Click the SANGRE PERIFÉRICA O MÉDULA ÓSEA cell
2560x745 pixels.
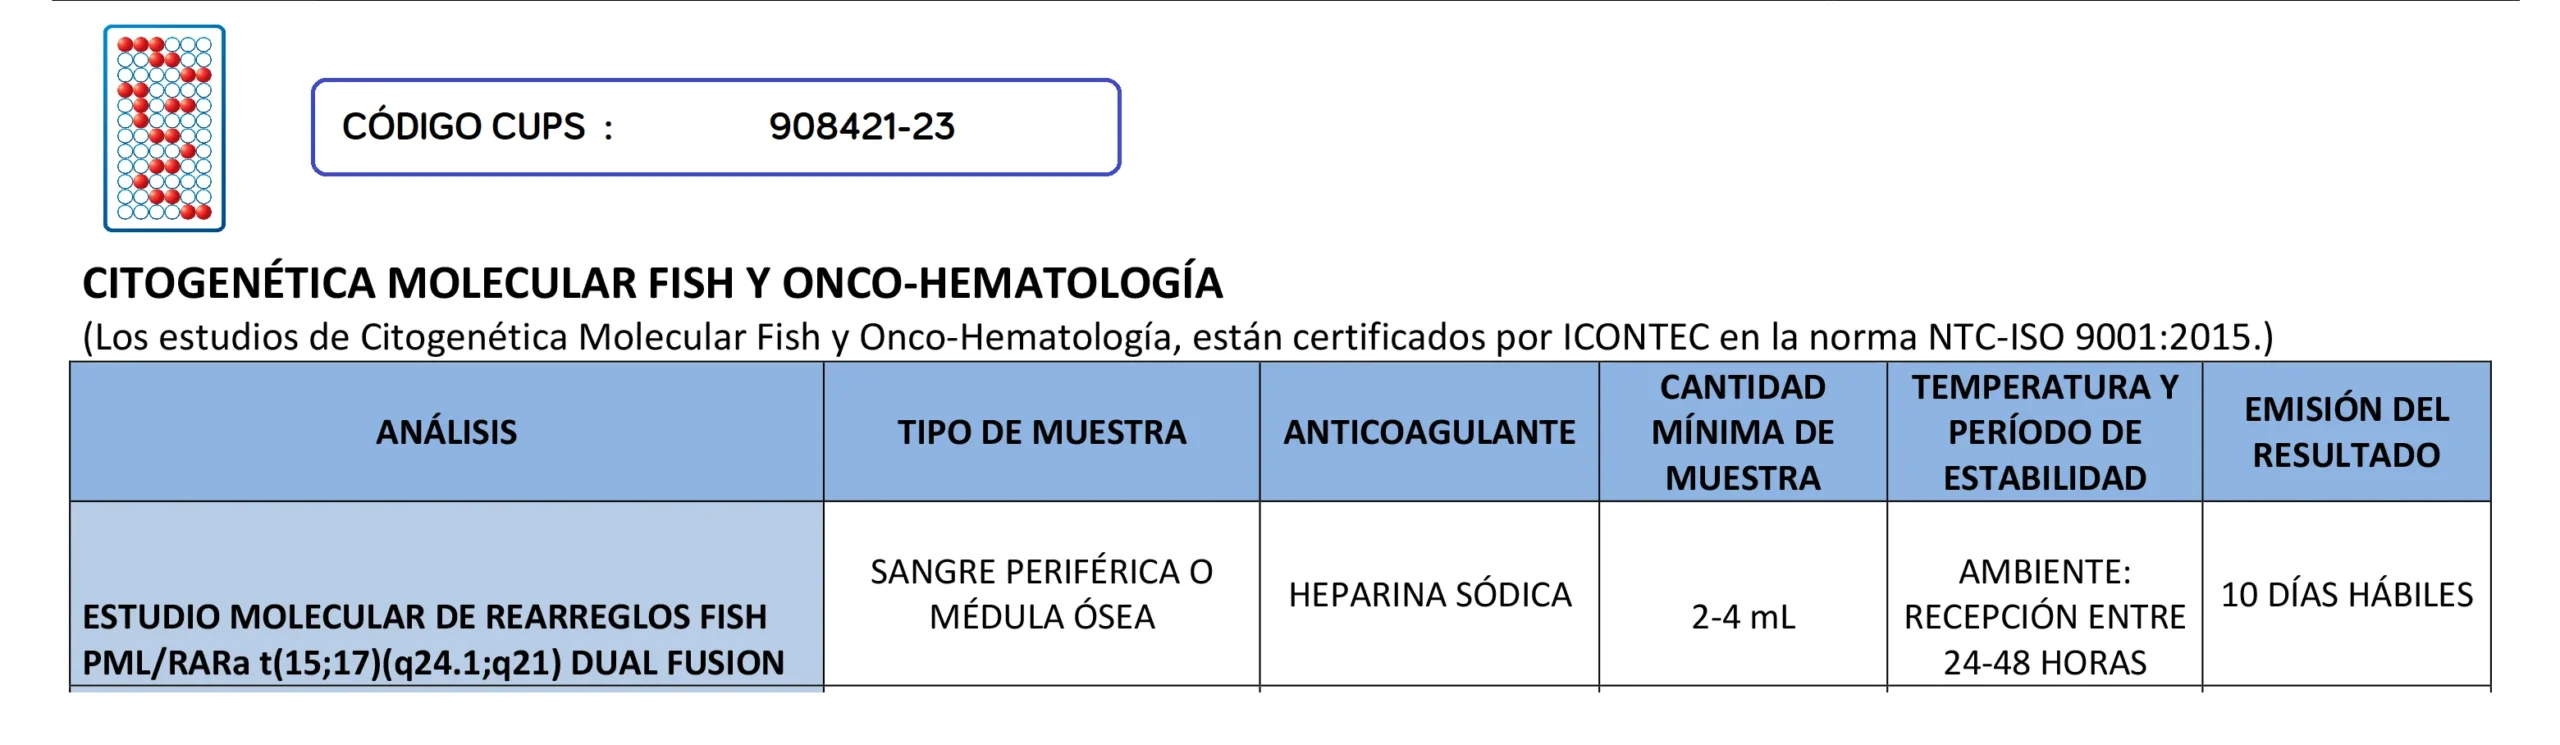pos(1041,594)
